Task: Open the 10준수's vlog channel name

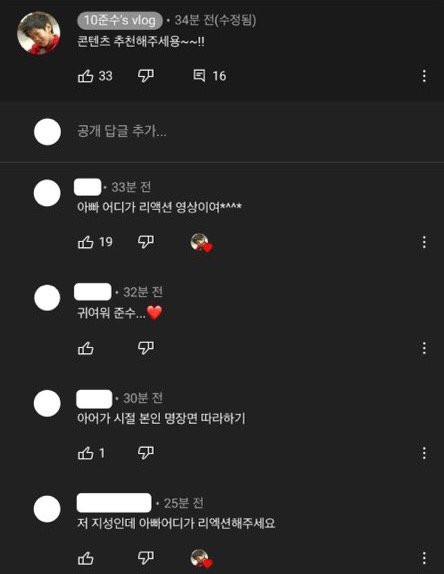Action: pyautogui.click(x=120, y=20)
